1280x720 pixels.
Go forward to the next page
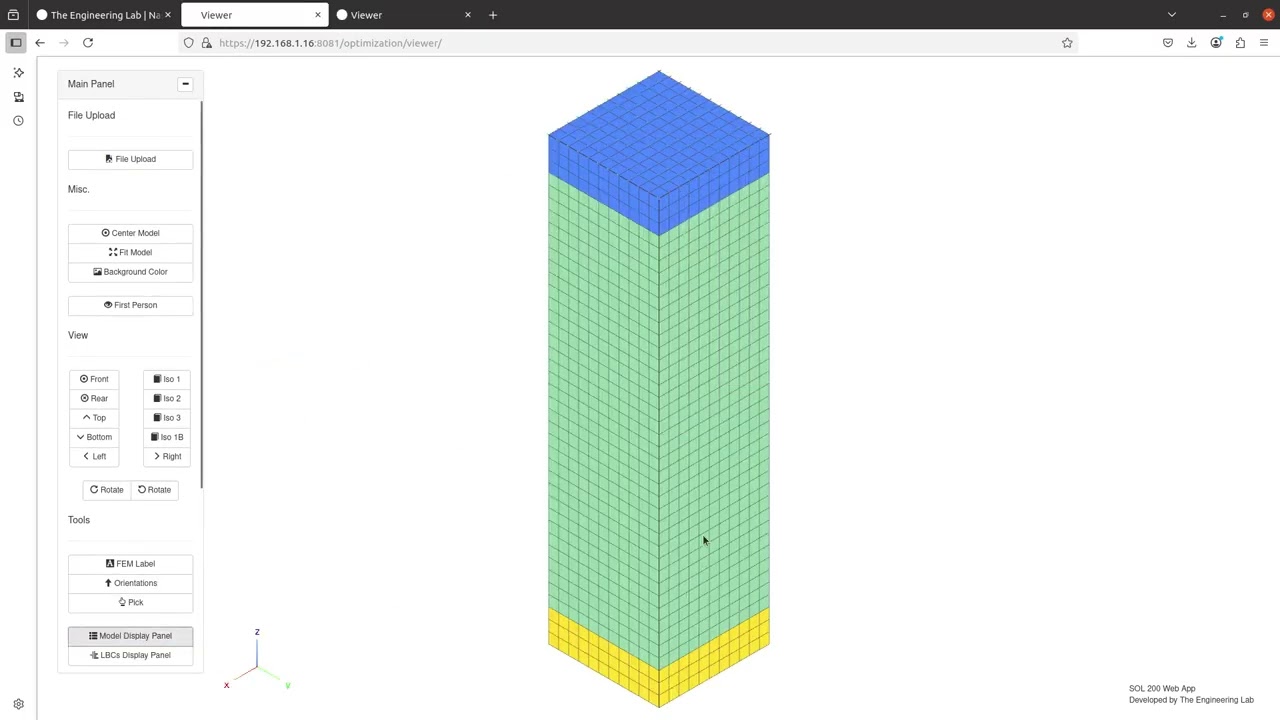tap(64, 43)
